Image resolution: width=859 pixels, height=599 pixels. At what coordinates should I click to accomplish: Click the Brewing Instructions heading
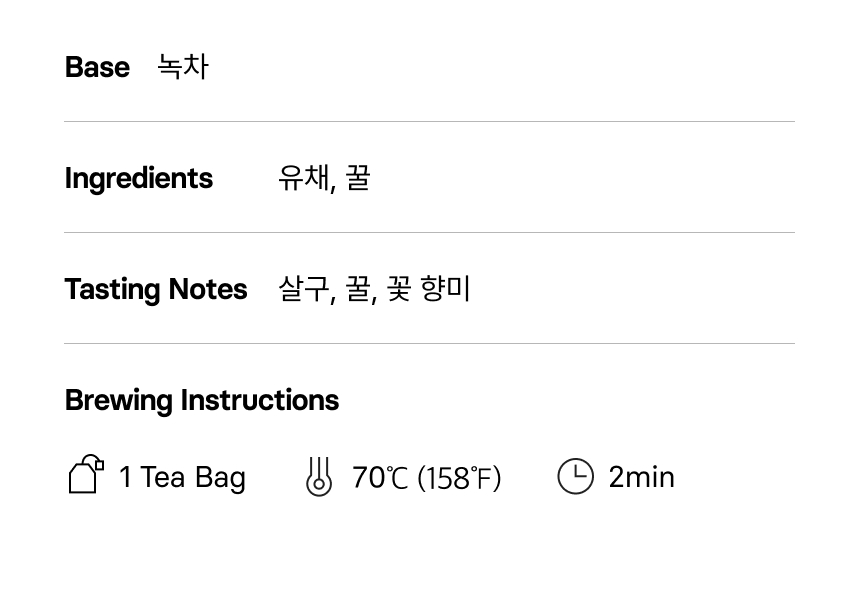point(201,400)
